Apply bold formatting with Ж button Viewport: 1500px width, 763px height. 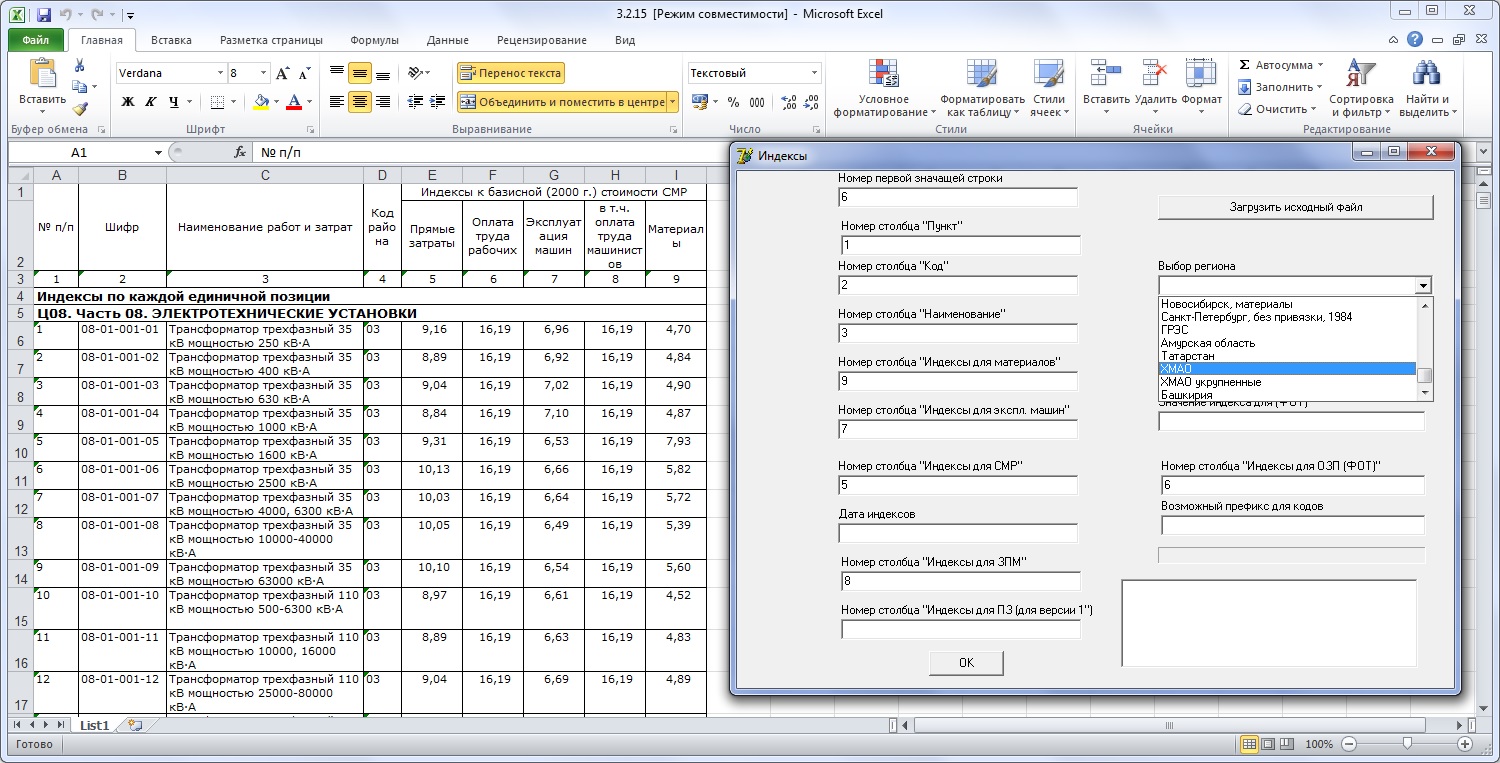[127, 102]
